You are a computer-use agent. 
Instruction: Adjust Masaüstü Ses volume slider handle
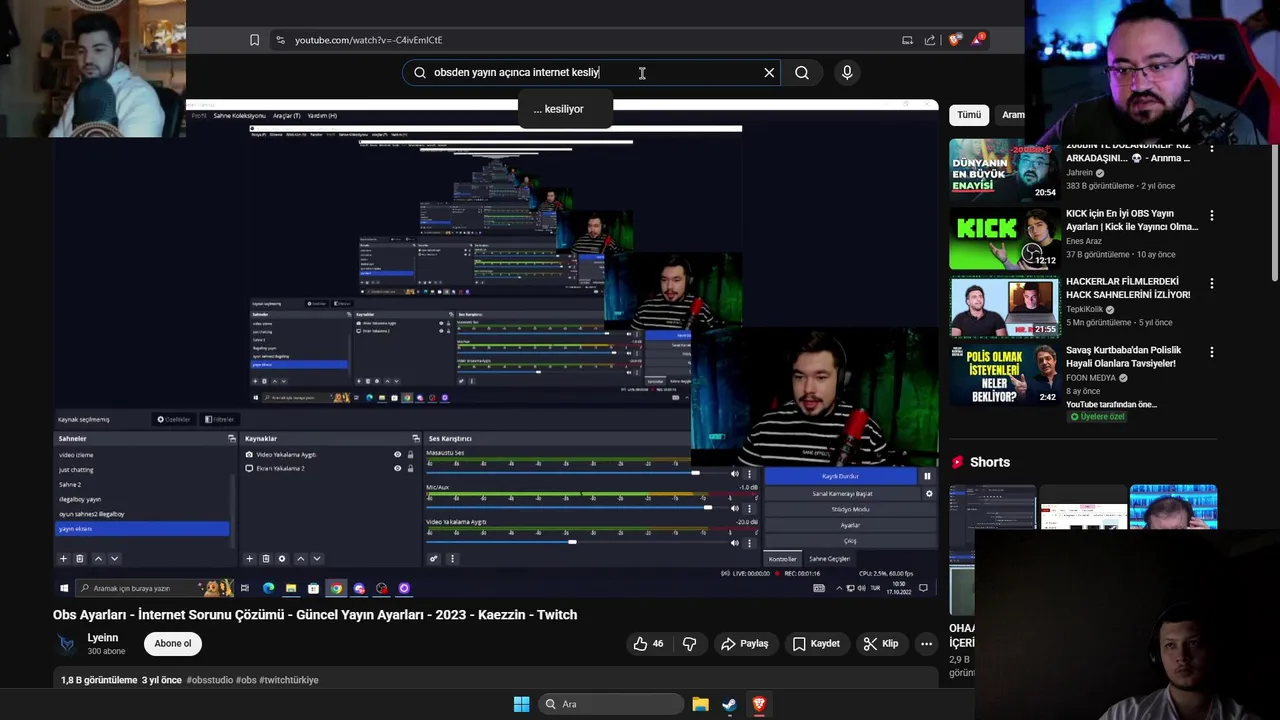tap(695, 473)
